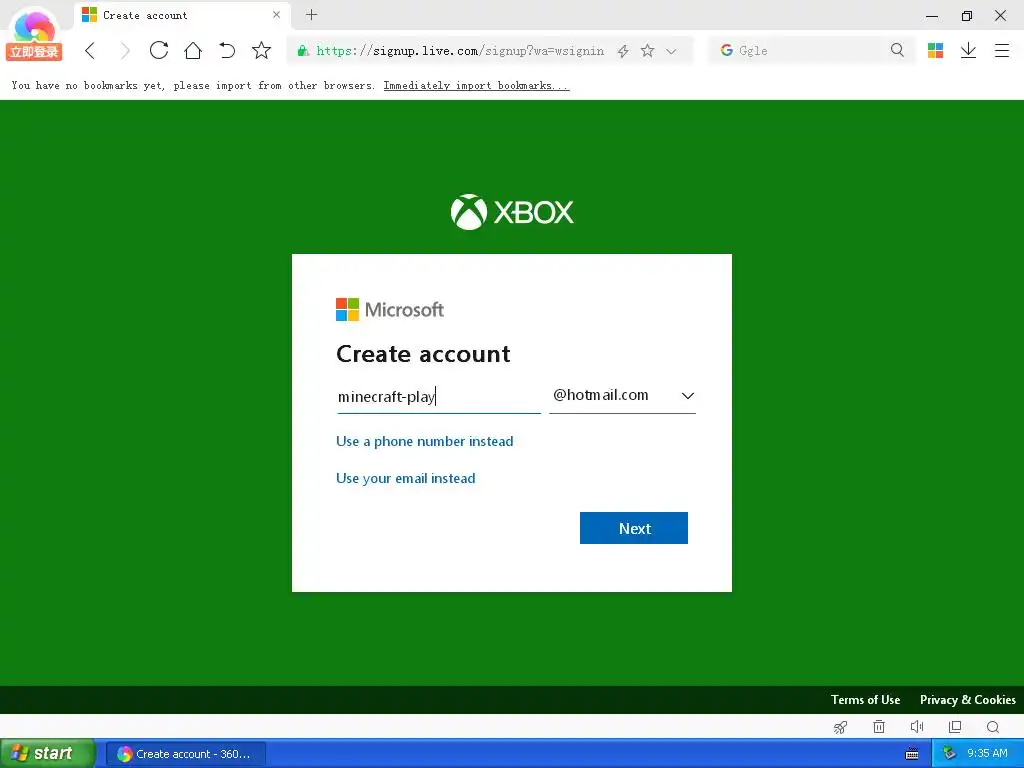Go to the home page icon
Viewport: 1024px width, 768px height.
click(x=193, y=50)
